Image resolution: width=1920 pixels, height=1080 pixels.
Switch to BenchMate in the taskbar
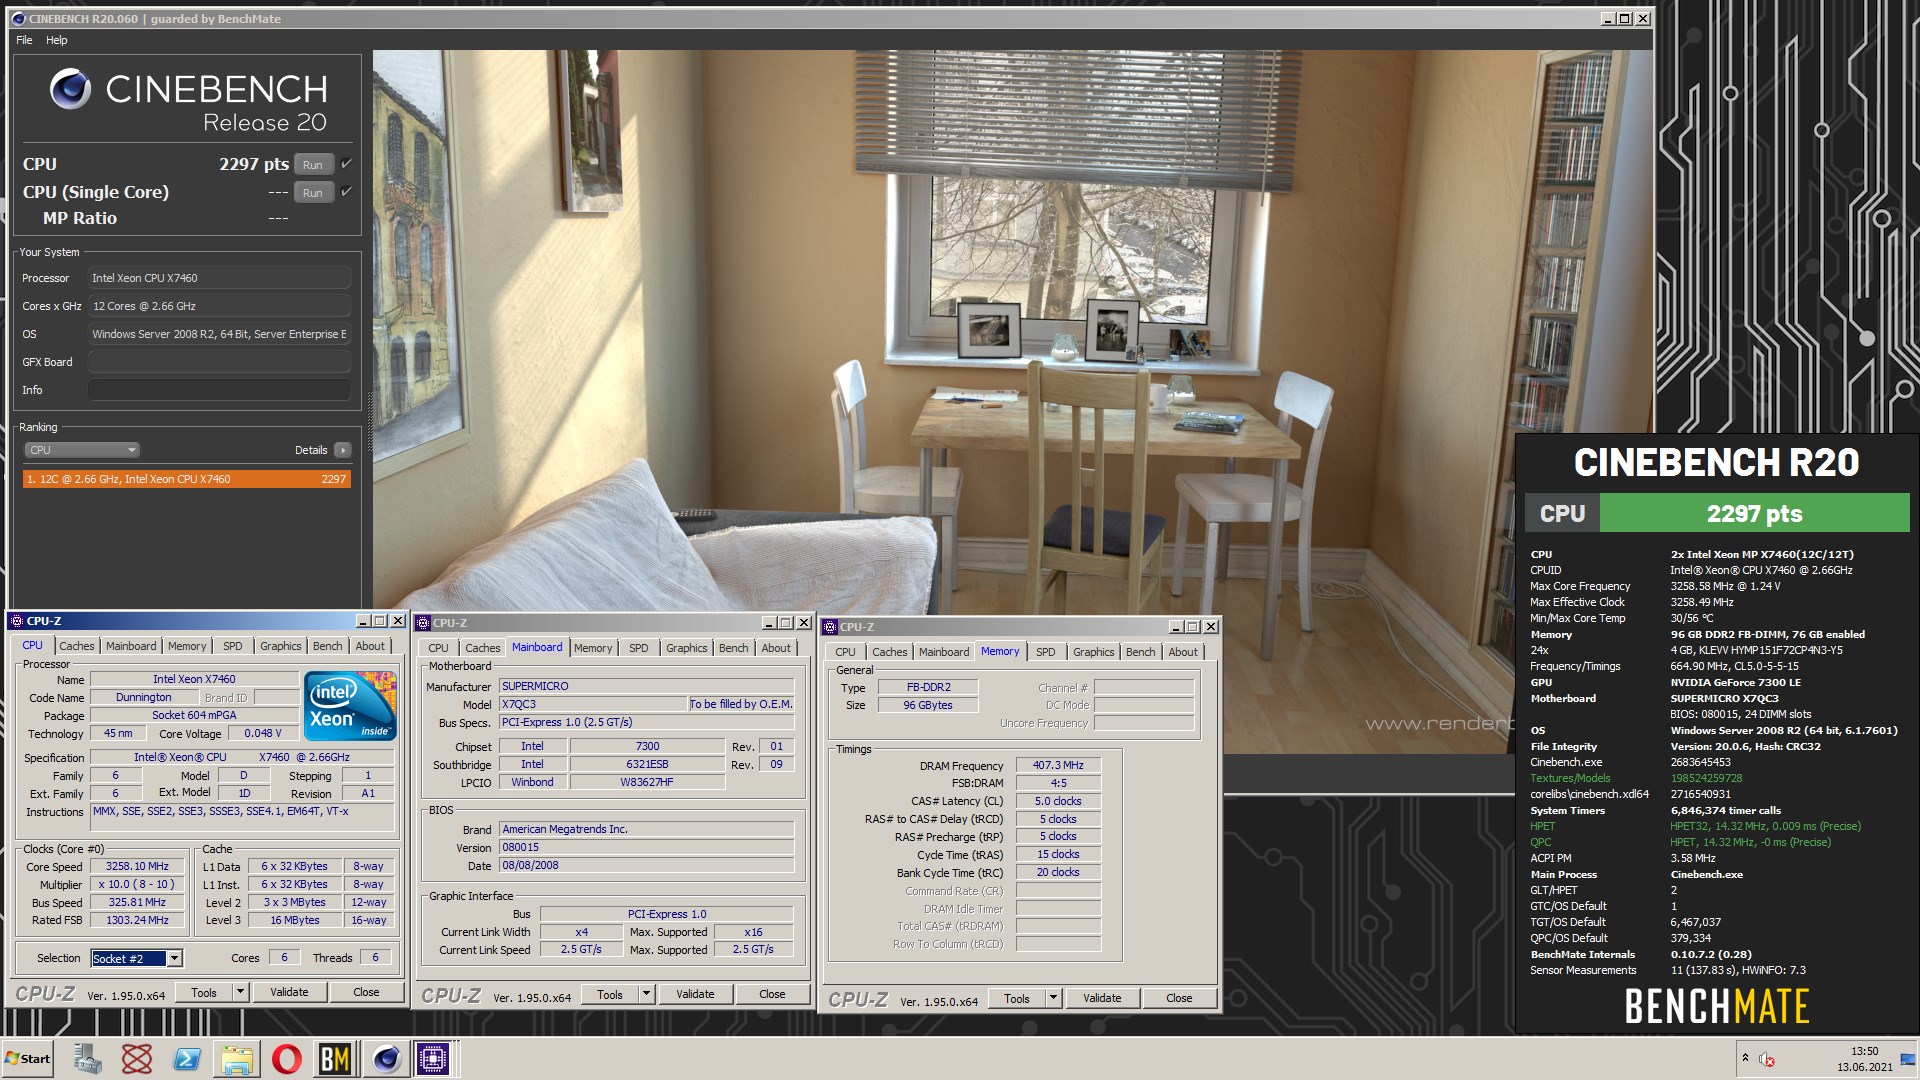[x=335, y=1059]
